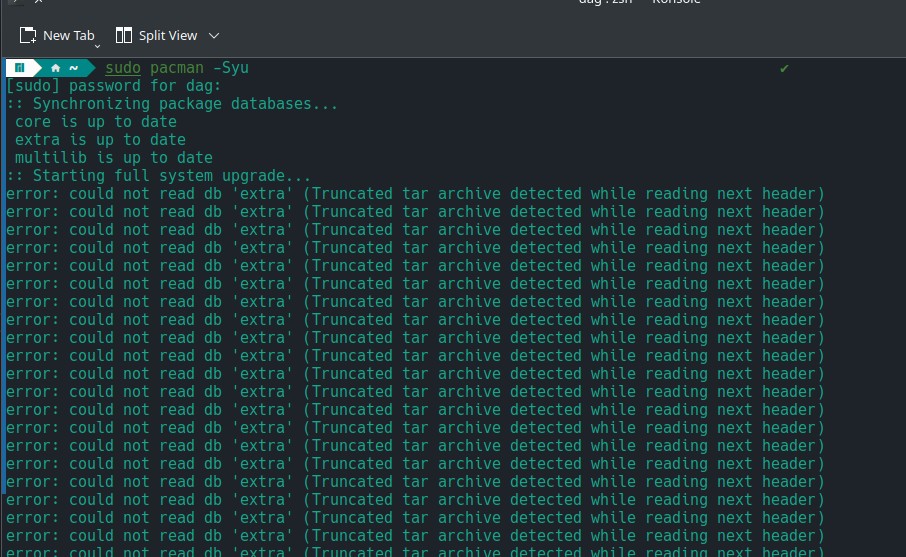The width and height of the screenshot is (906, 557).
Task: Click the home icon in the prompt
Action: coord(56,68)
